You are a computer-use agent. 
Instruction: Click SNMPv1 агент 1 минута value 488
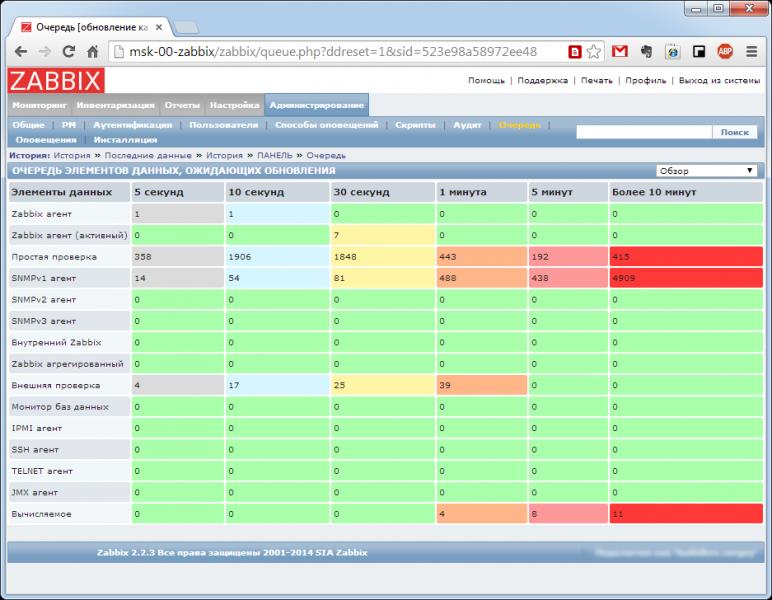point(482,278)
